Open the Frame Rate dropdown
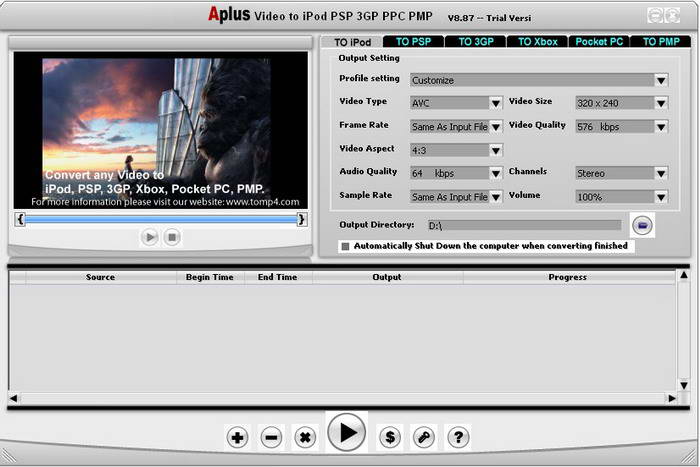This screenshot has height=467, width=700. (x=496, y=127)
